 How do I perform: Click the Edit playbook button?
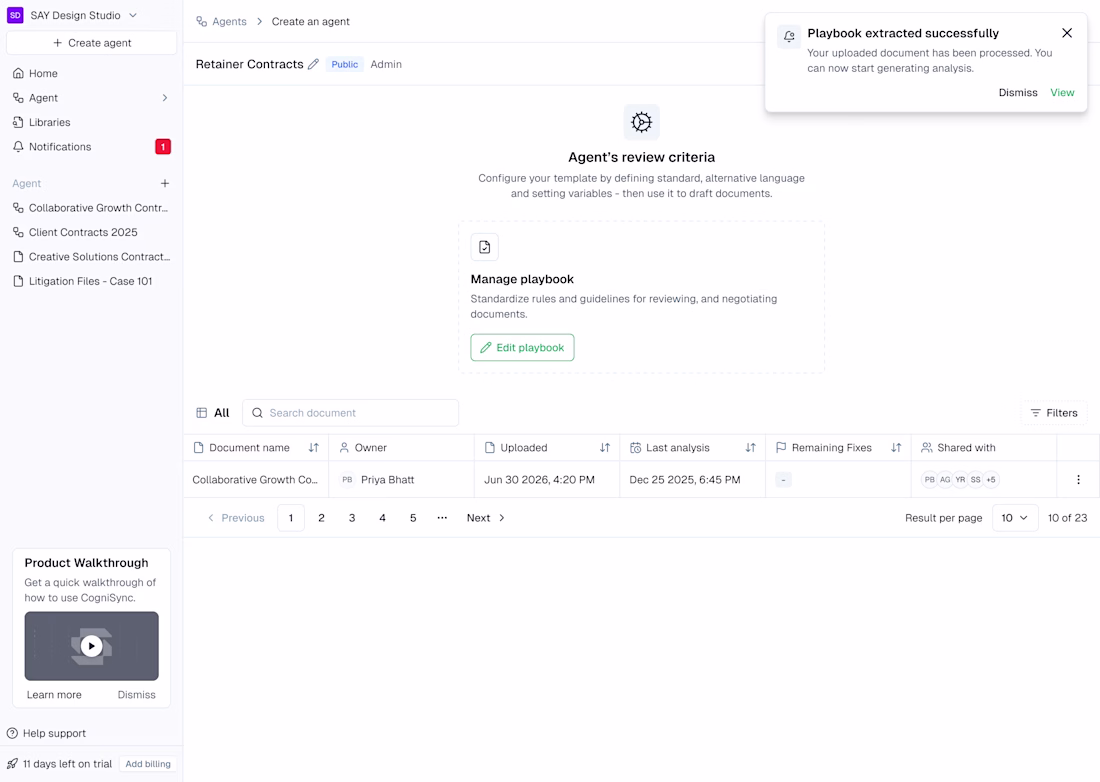[522, 348]
